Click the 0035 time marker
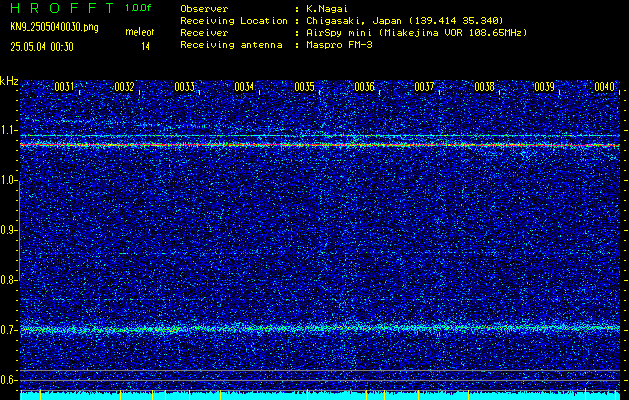629x400 pixels. [x=304, y=87]
